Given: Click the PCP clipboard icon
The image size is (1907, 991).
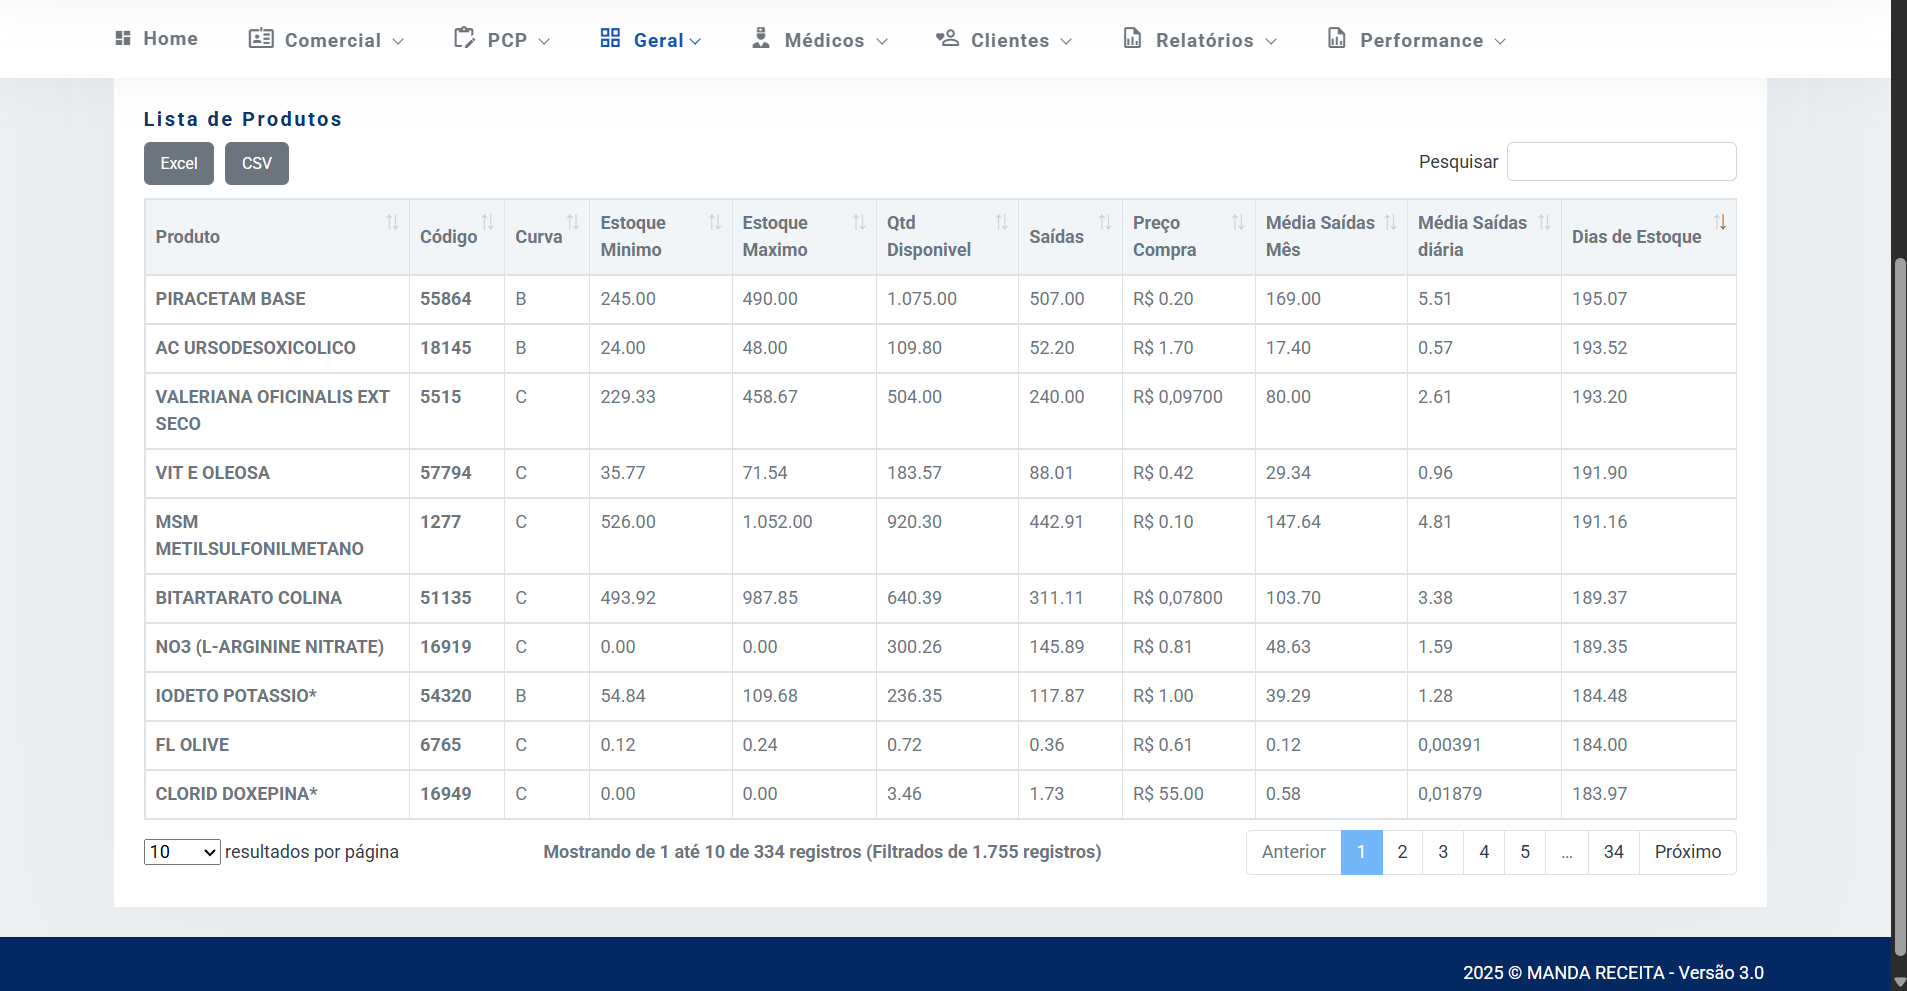Looking at the screenshot, I should pos(464,39).
